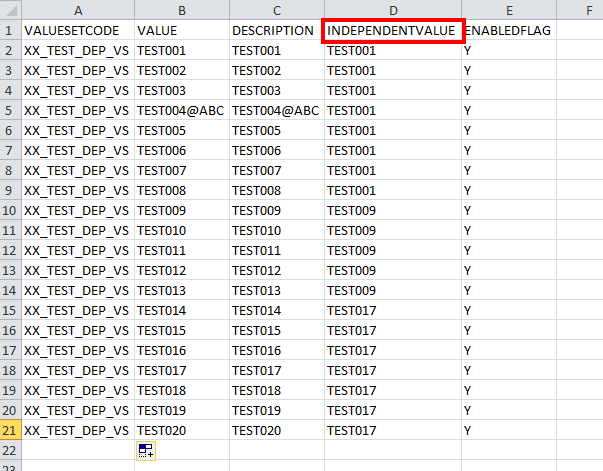Viewport: 603px width, 471px height.
Task: Select cell B5 containing TEST004@ABC
Action: (x=182, y=110)
